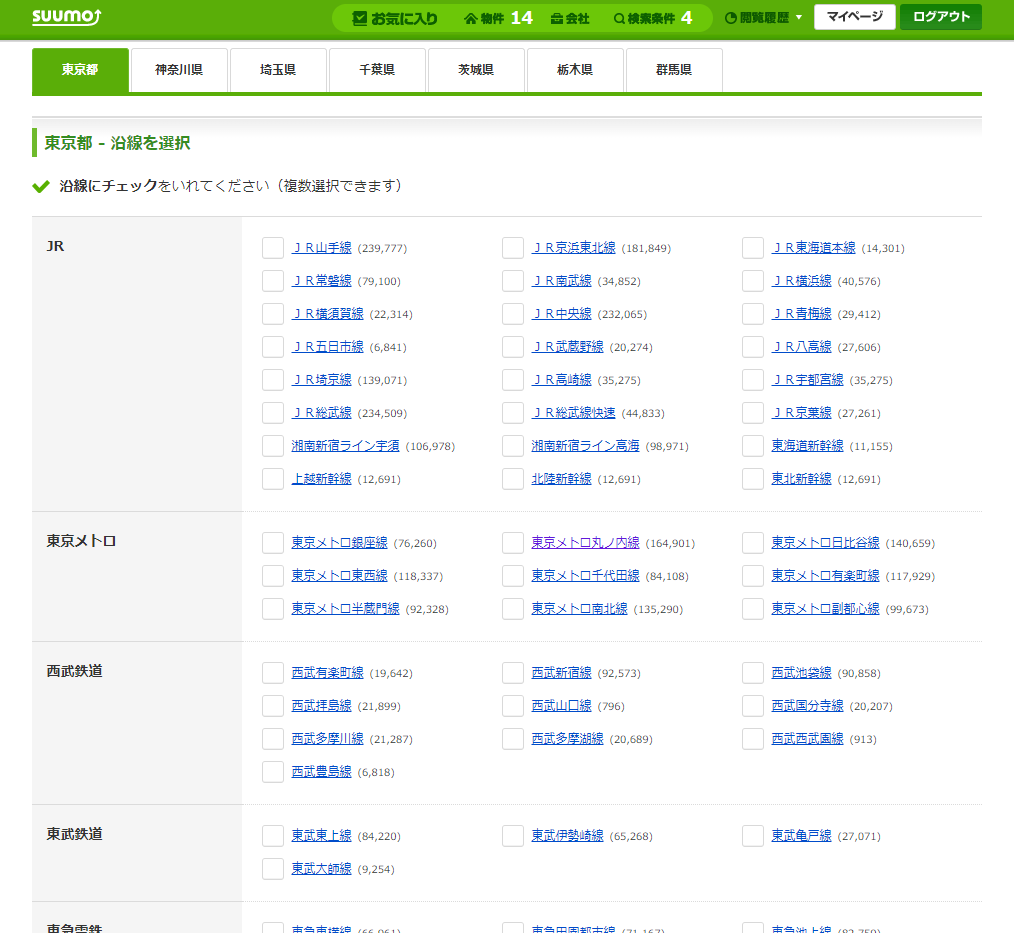Switch to the 東京都 tab
The width and height of the screenshot is (1014, 933).
80,70
